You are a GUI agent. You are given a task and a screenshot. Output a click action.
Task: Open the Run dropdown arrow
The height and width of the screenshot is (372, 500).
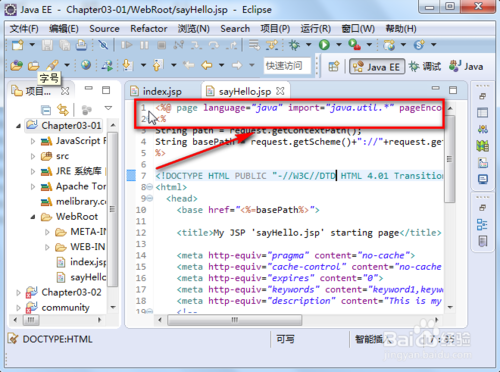click(339, 44)
